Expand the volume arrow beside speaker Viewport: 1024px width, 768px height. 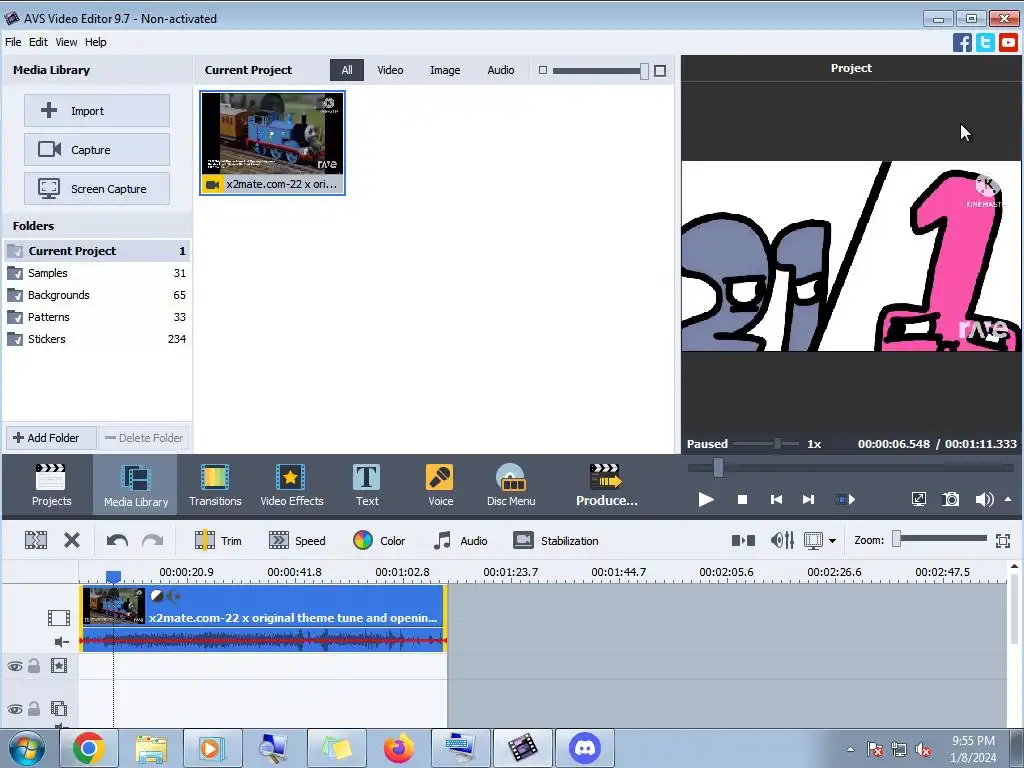coord(1008,499)
